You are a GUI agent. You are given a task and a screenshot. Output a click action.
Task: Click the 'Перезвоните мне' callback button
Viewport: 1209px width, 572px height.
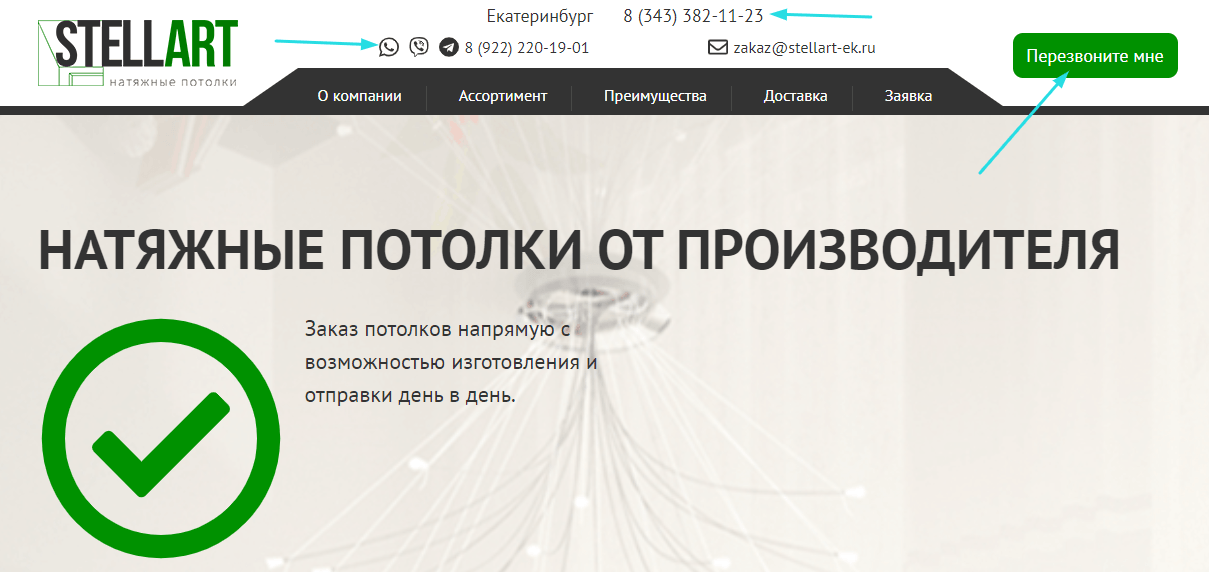pyautogui.click(x=1095, y=56)
